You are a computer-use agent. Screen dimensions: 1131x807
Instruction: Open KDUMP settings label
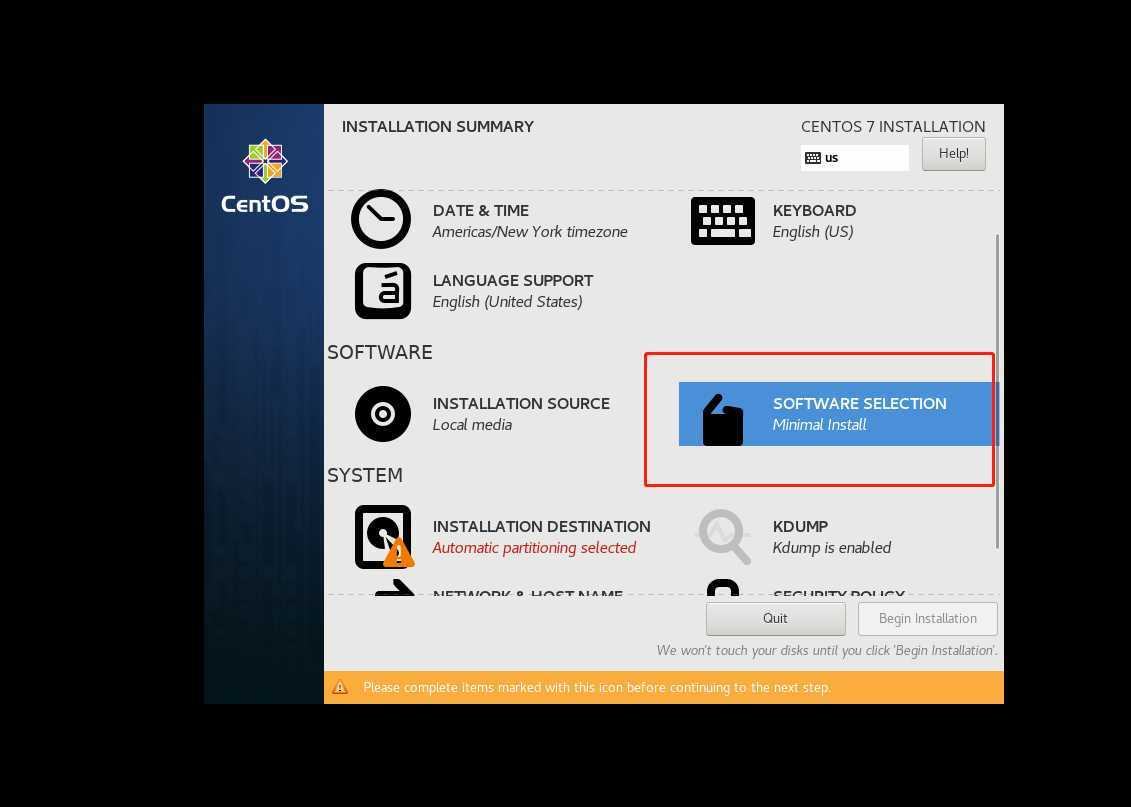[x=800, y=526]
